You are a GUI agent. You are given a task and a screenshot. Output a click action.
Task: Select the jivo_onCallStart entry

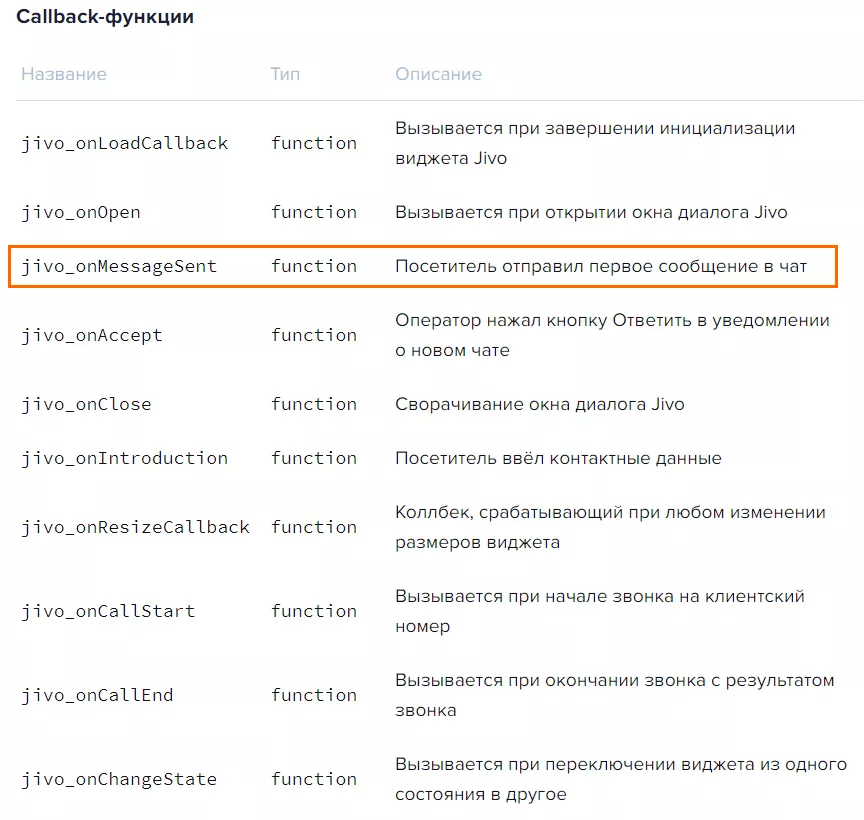point(108,612)
